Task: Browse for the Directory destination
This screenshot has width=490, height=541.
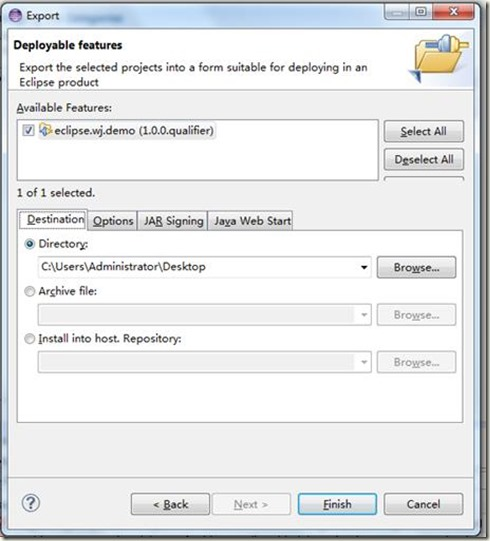Action: point(416,267)
